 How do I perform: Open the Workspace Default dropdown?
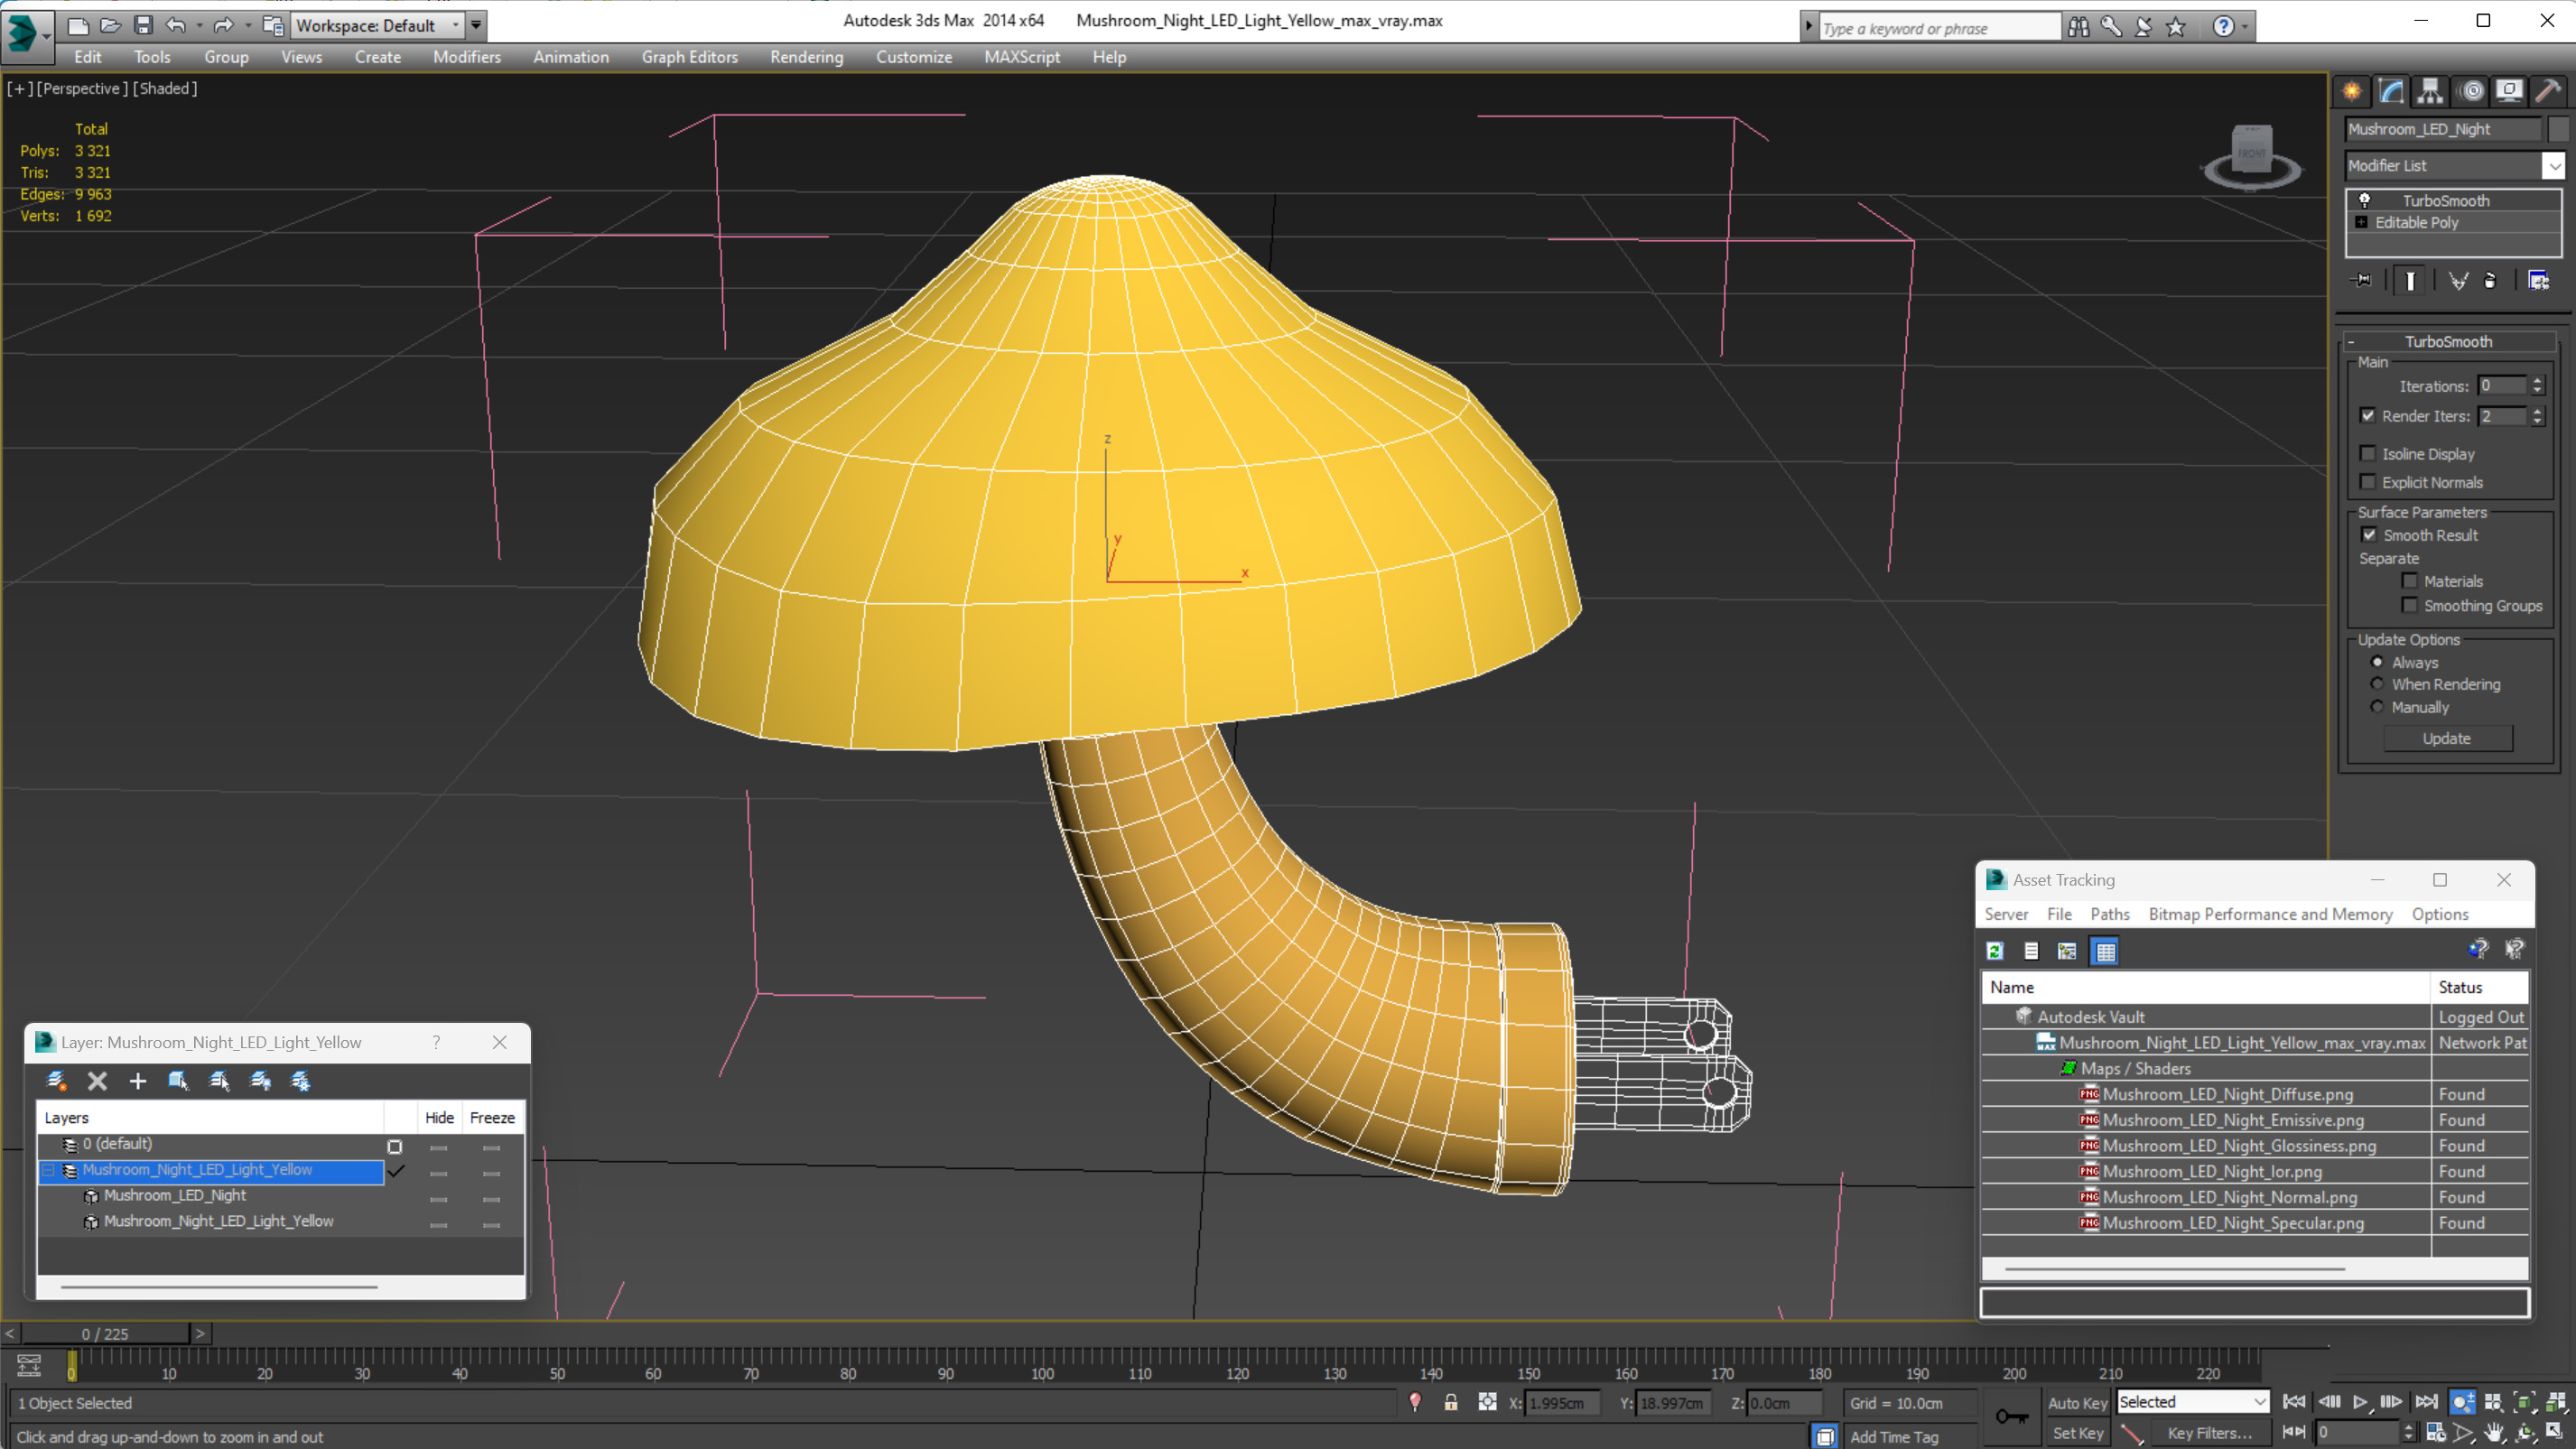pyautogui.click(x=456, y=25)
